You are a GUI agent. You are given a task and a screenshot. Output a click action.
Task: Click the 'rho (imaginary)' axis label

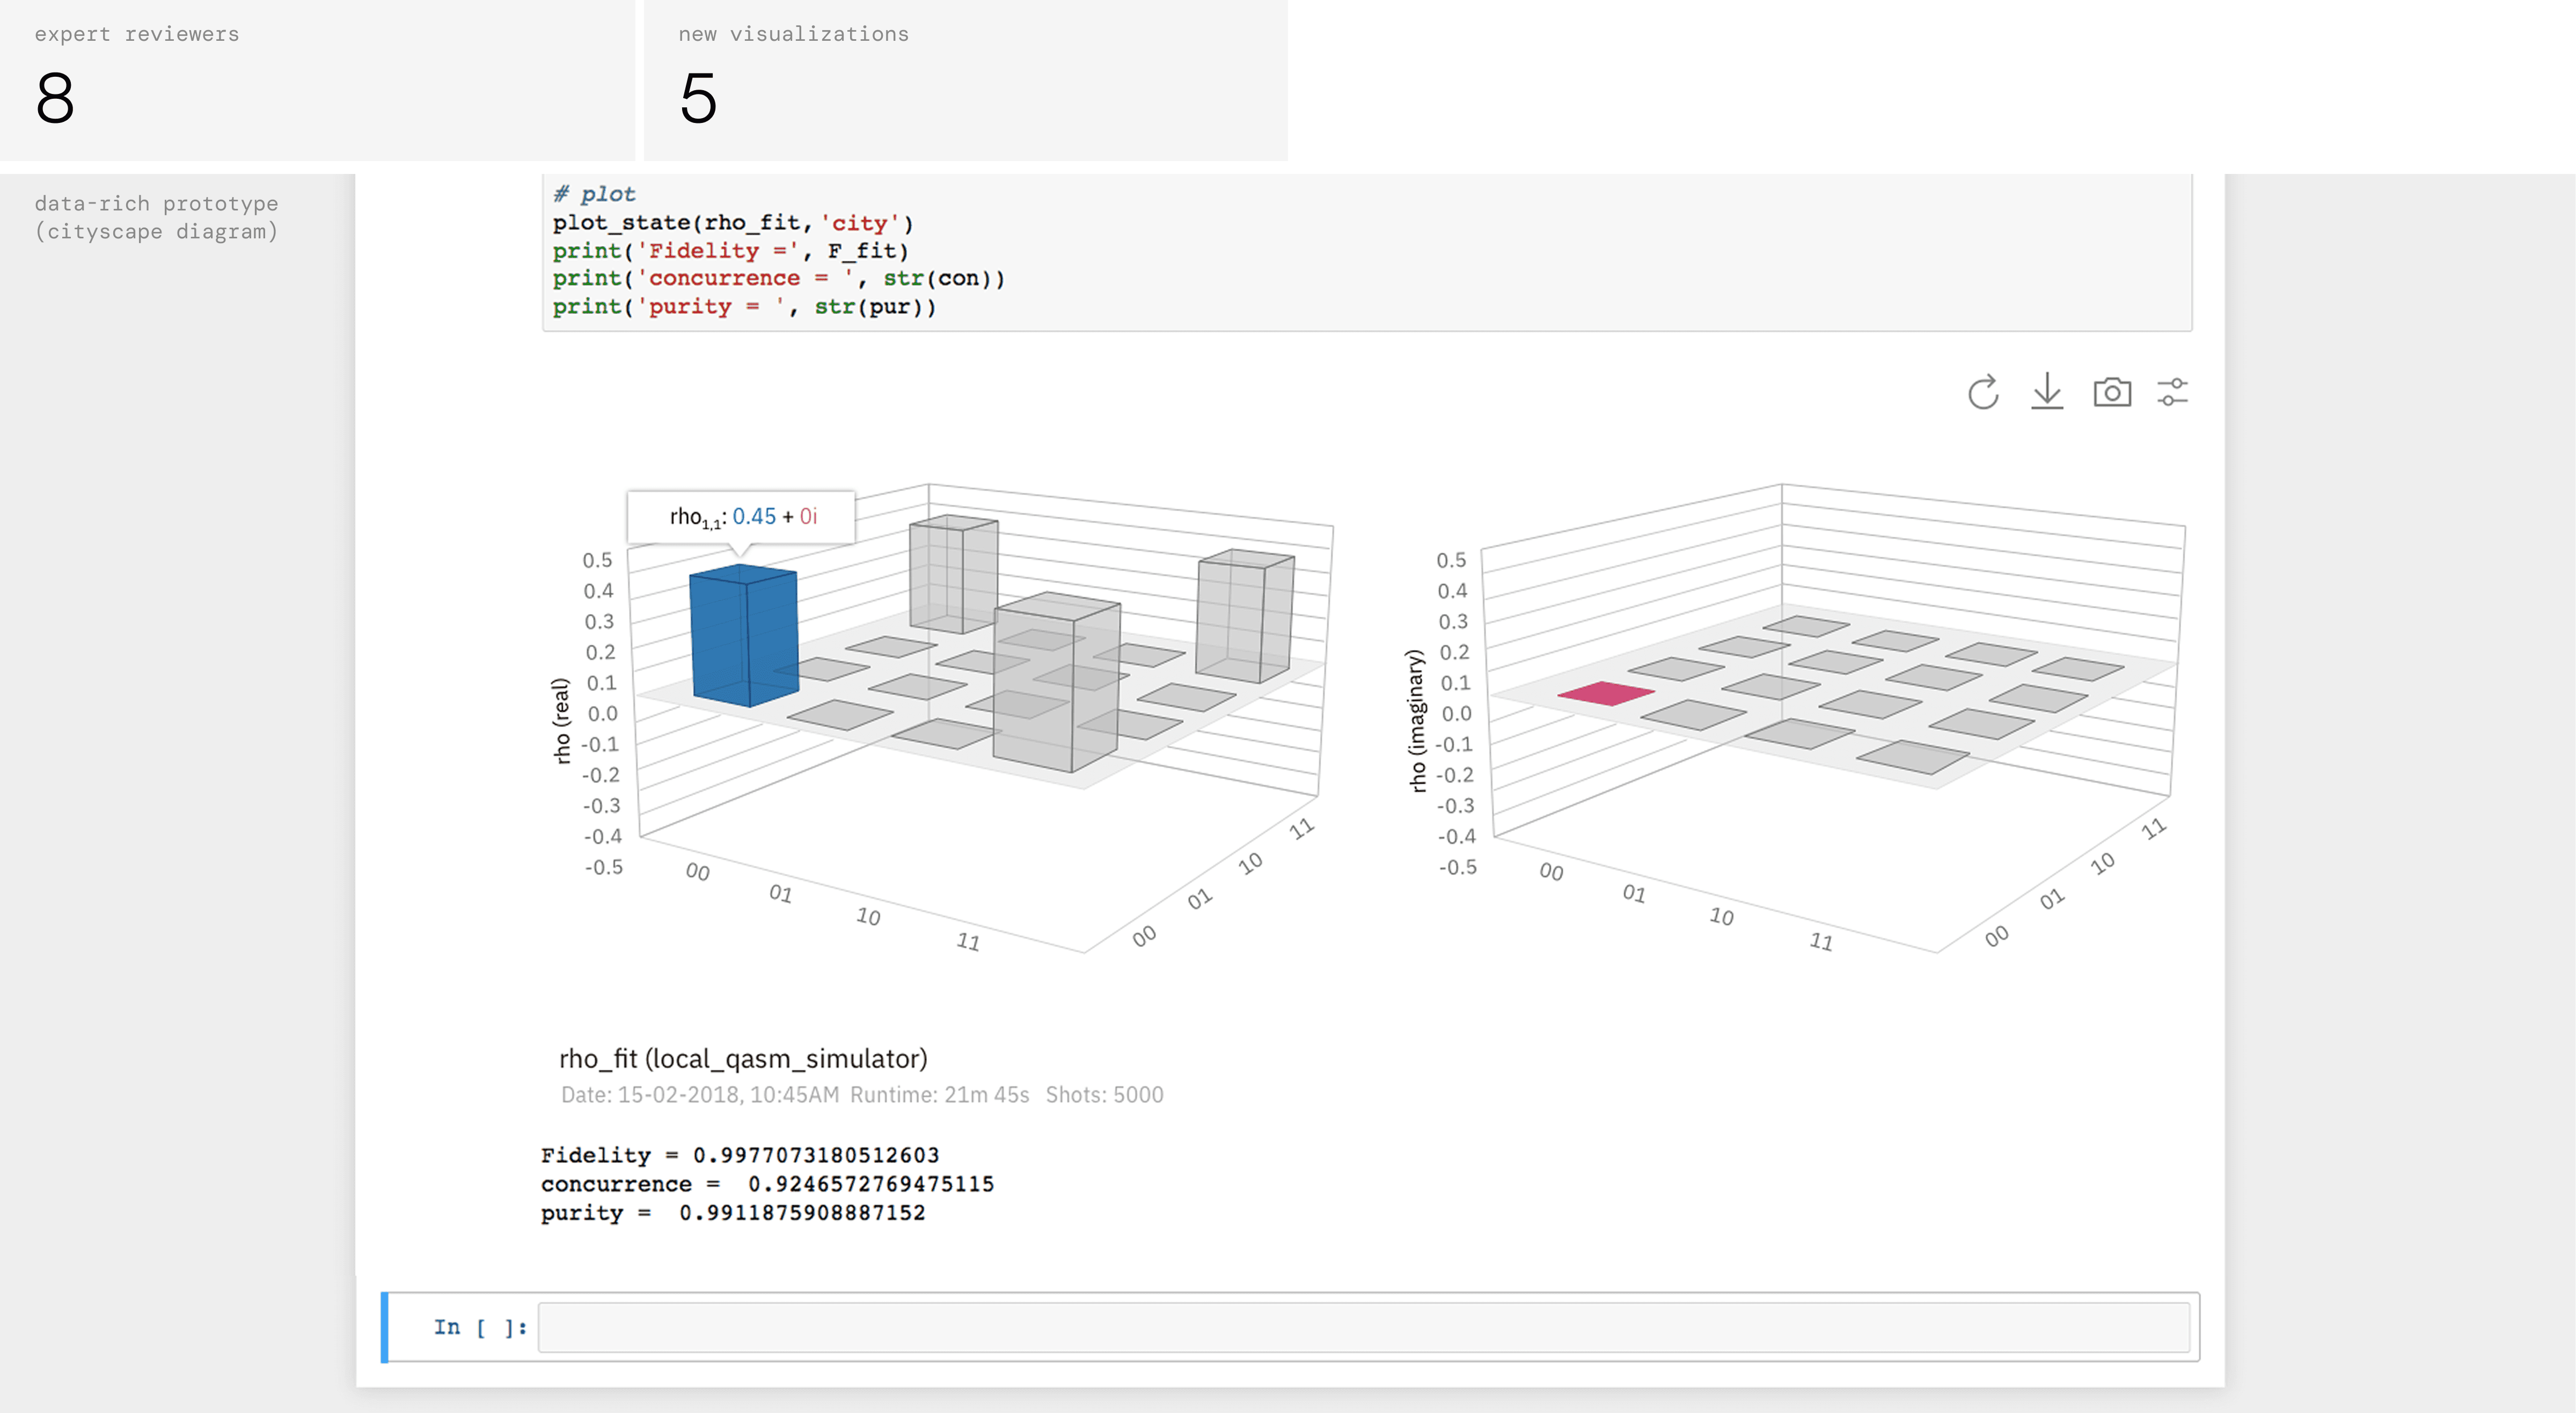pos(1415,721)
